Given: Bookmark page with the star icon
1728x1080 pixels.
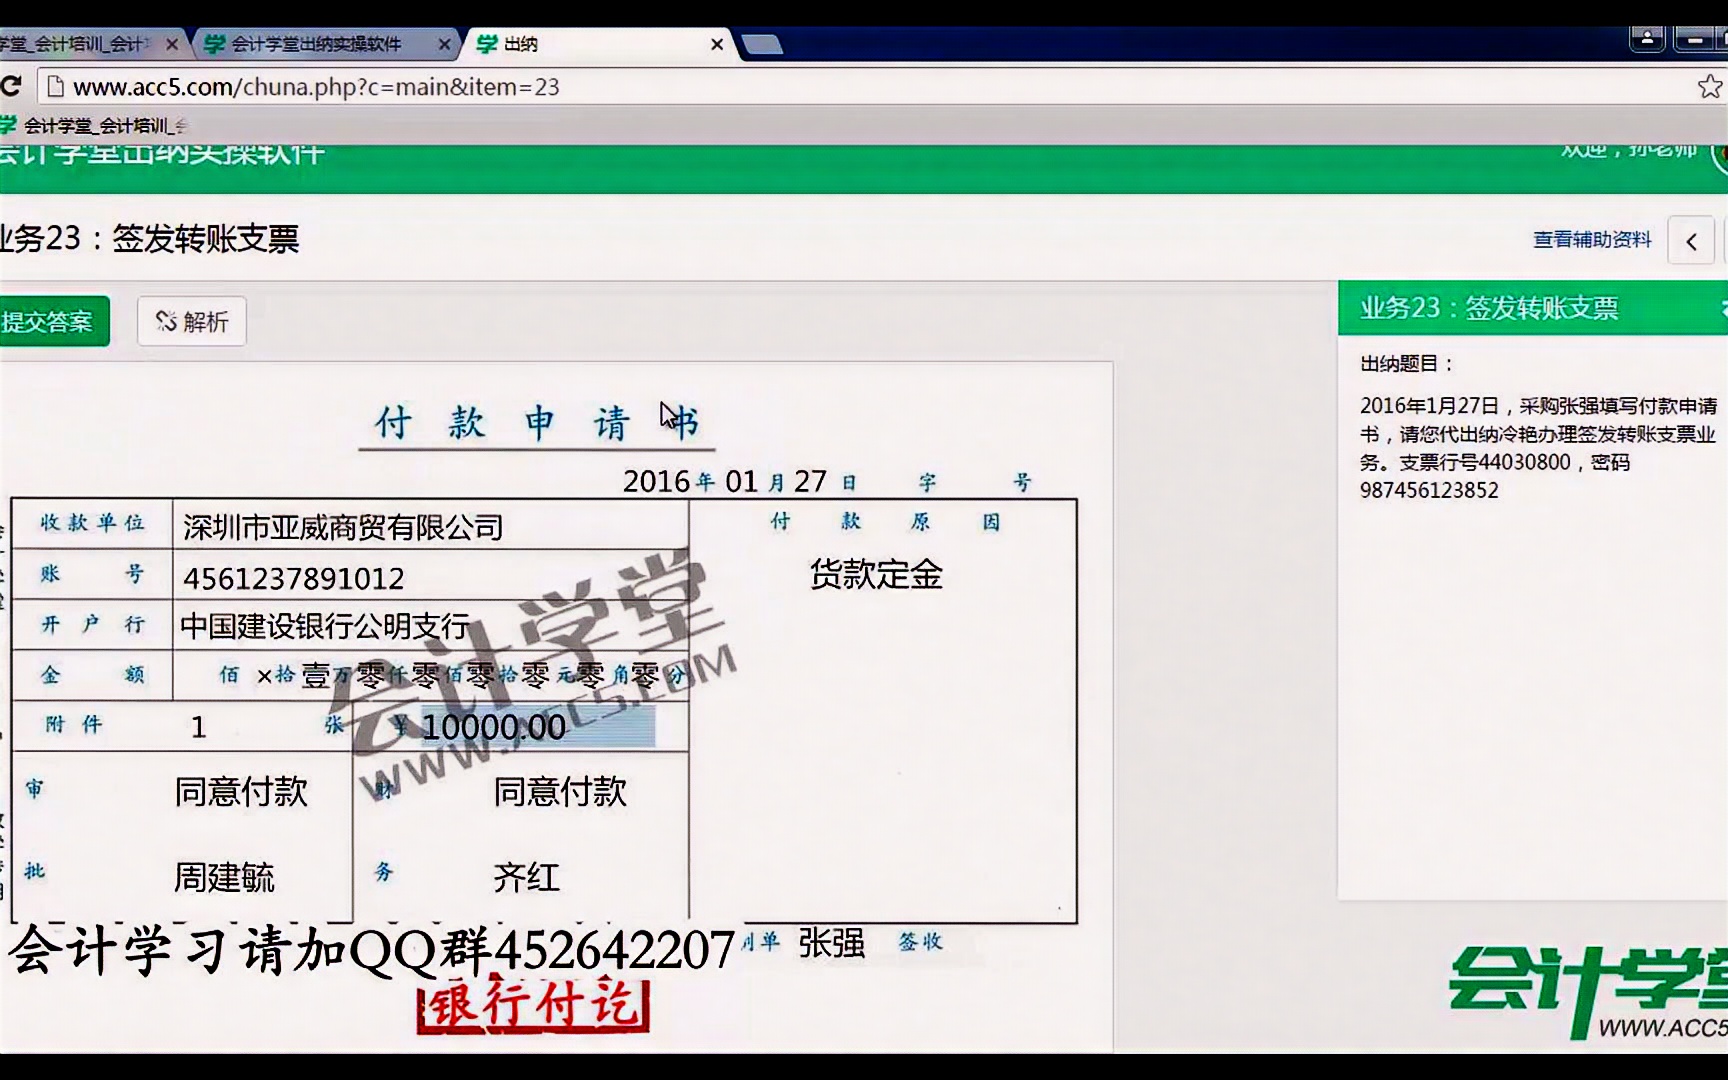Looking at the screenshot, I should [x=1709, y=87].
